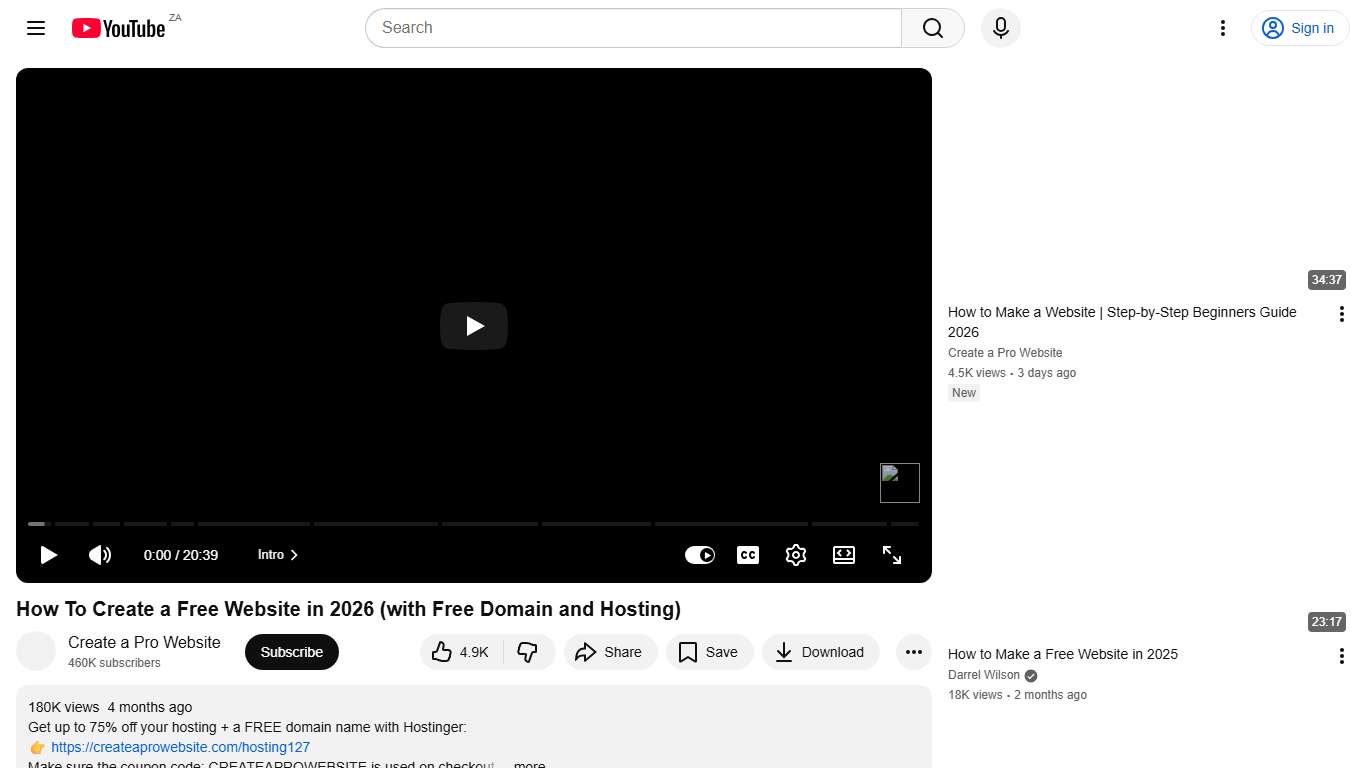1366x768 pixels.
Task: Open the main hamburger menu
Action: coord(35,28)
